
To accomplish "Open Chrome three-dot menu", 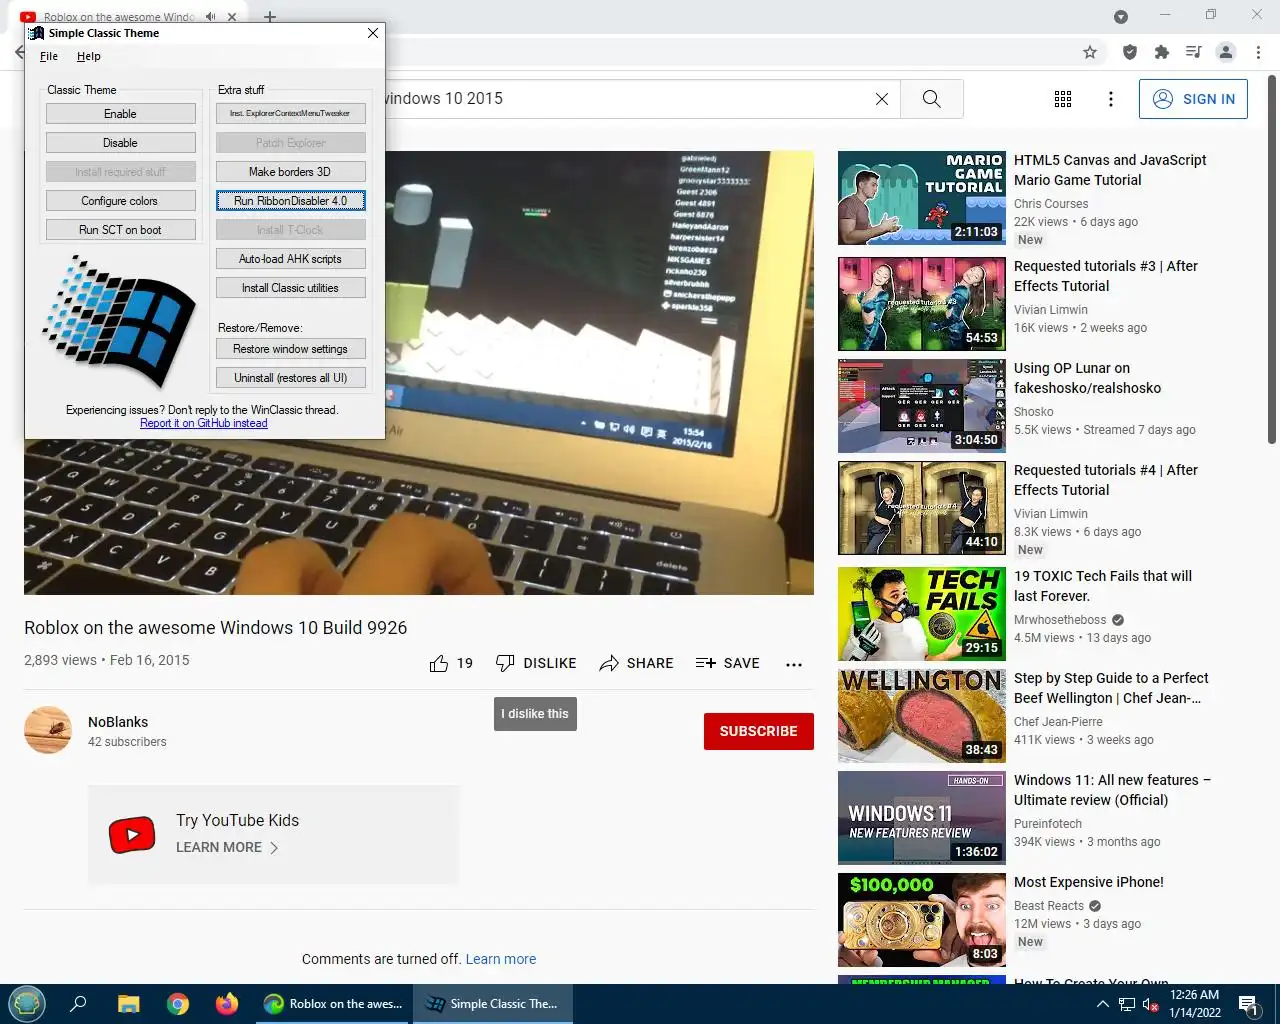I will [x=1258, y=52].
